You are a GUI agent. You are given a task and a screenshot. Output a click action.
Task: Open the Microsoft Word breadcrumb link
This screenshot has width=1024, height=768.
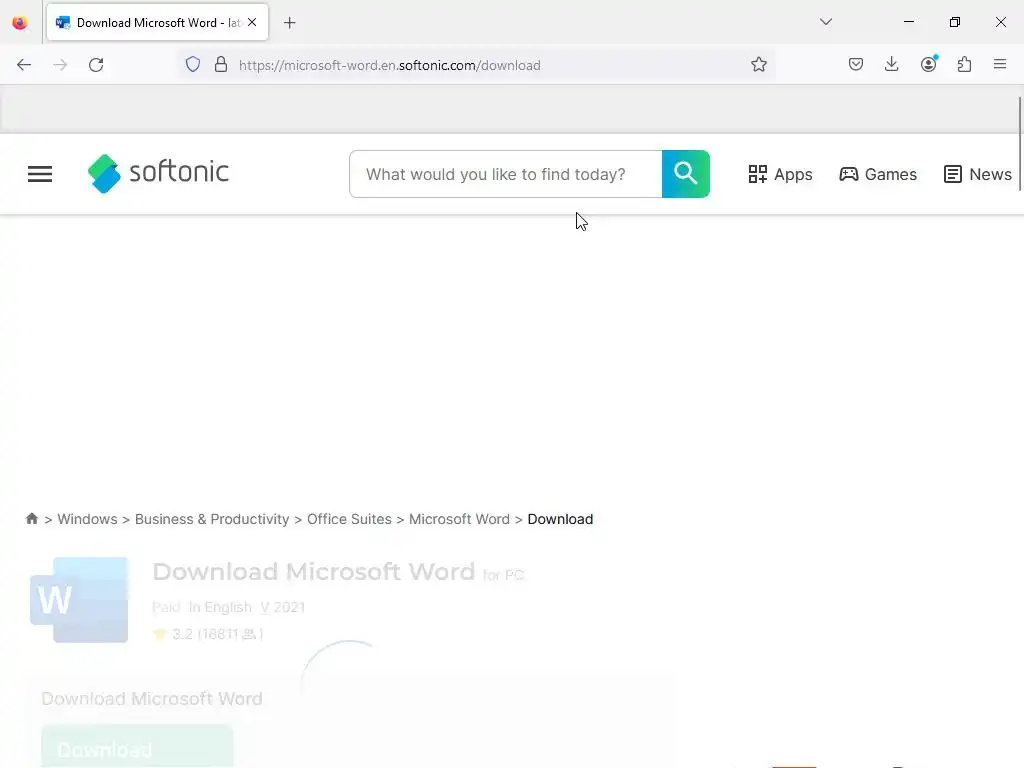pyautogui.click(x=459, y=519)
